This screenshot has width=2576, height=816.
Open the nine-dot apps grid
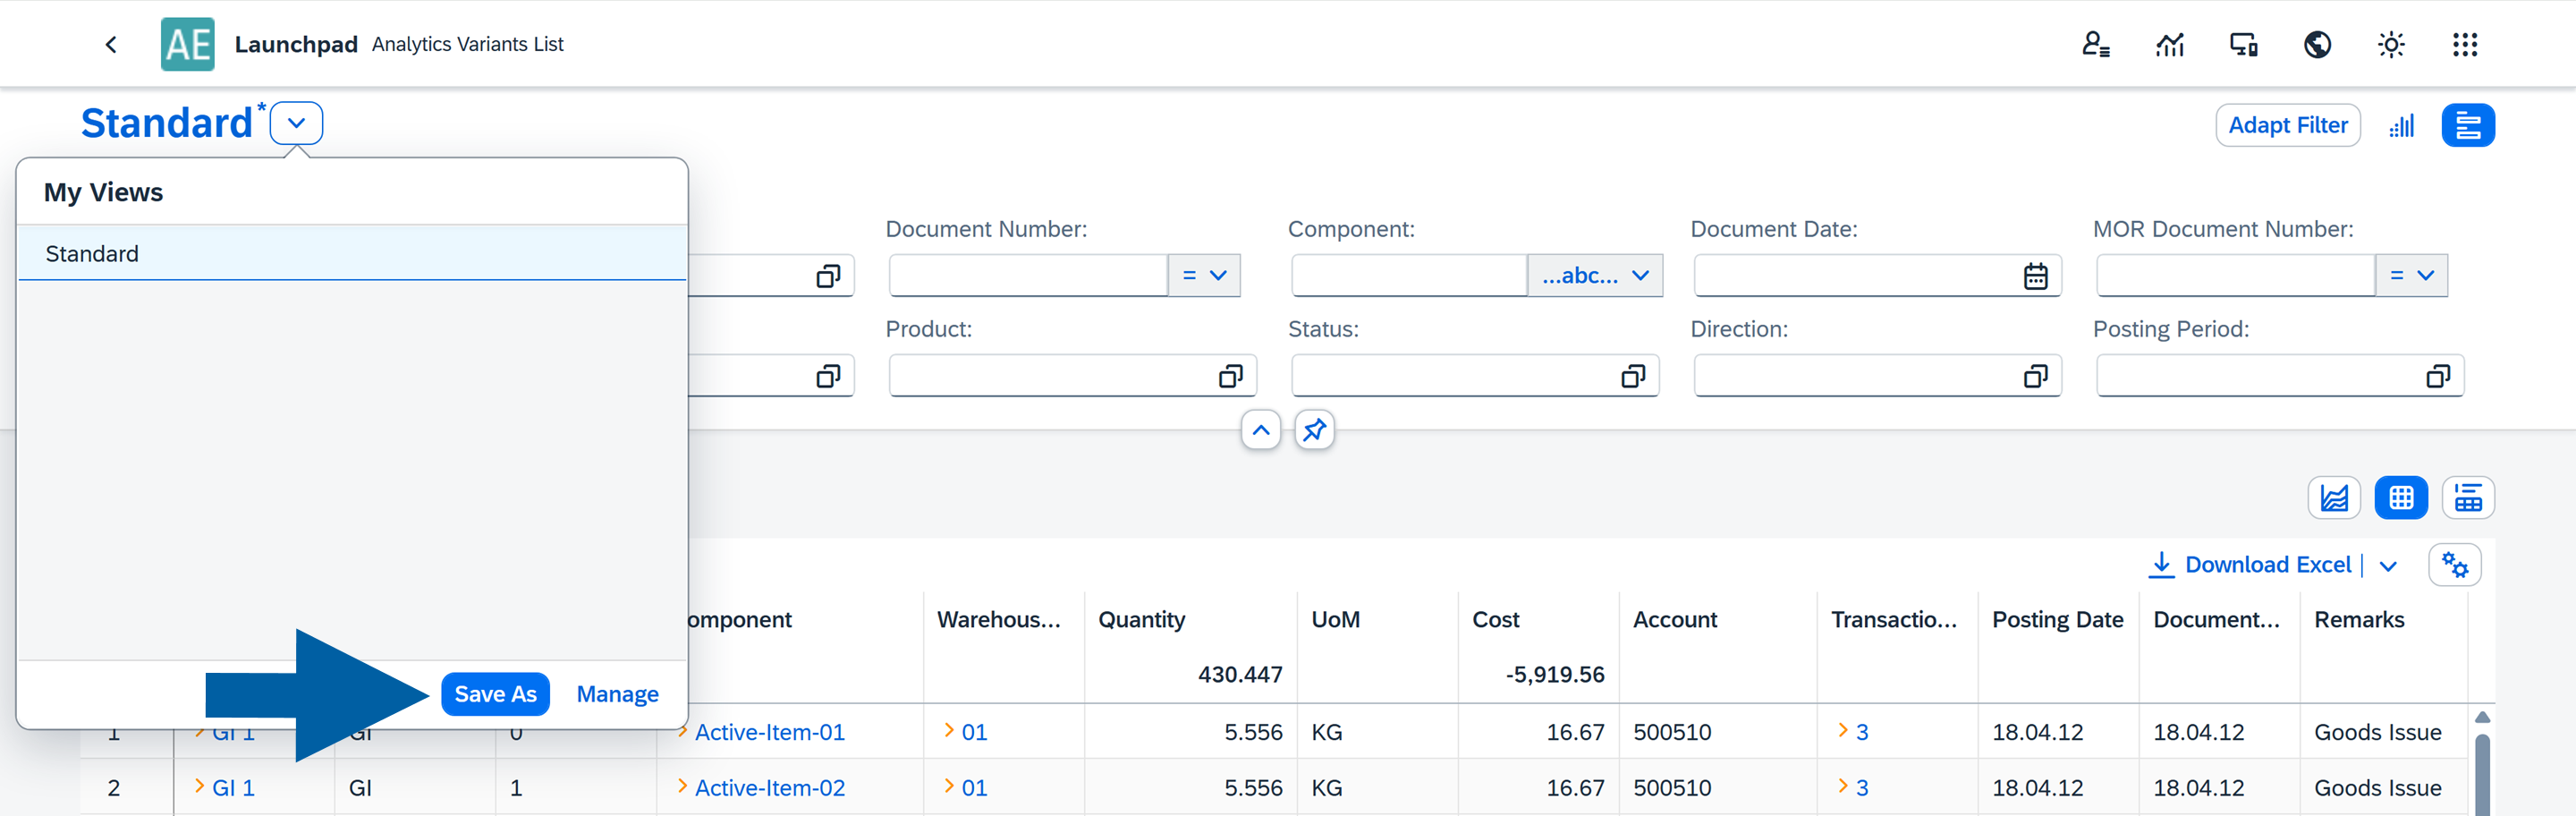(x=2464, y=44)
